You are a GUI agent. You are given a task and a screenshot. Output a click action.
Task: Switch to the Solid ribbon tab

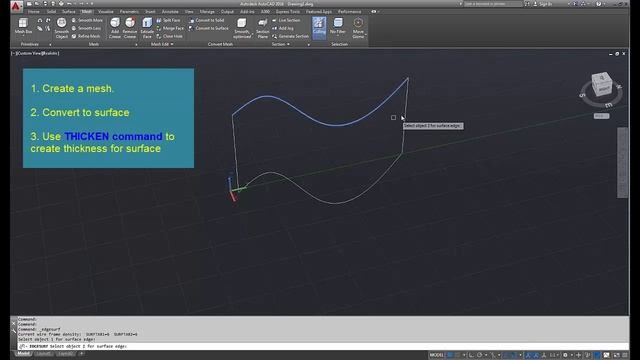51,11
